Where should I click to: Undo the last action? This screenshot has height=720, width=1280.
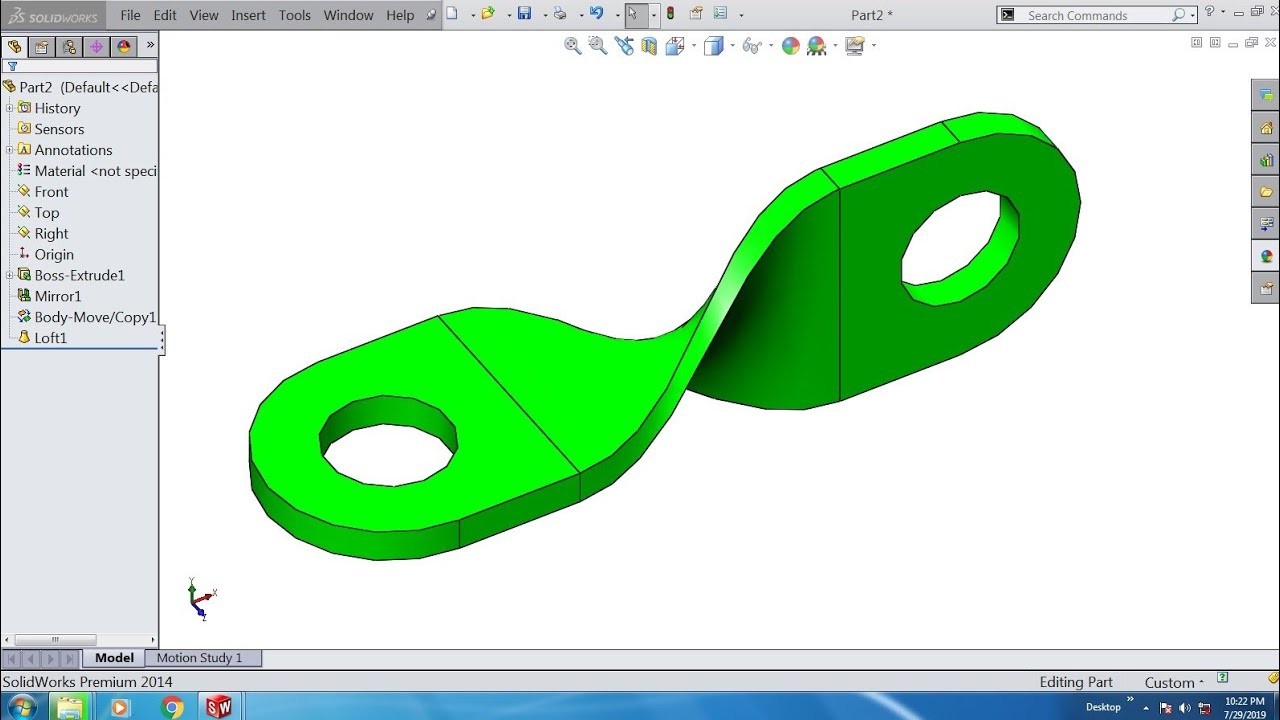pyautogui.click(x=597, y=14)
